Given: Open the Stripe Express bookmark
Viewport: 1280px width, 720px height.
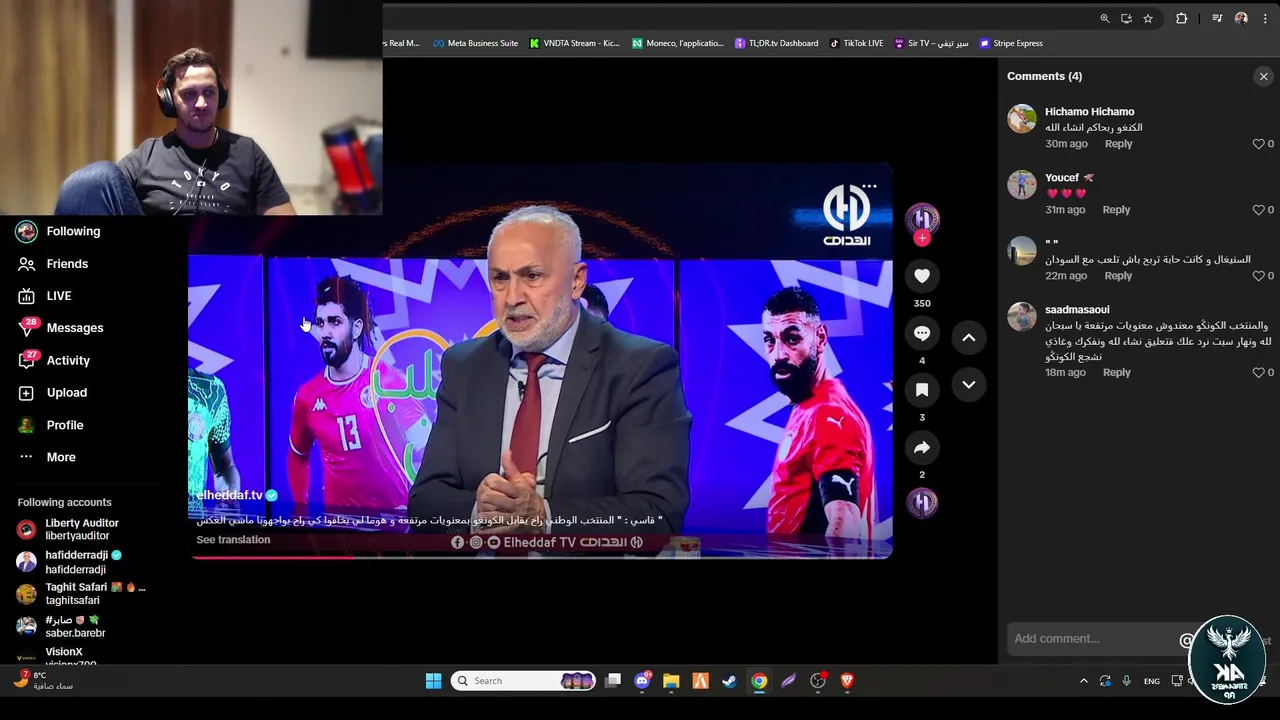Looking at the screenshot, I should coord(1011,43).
